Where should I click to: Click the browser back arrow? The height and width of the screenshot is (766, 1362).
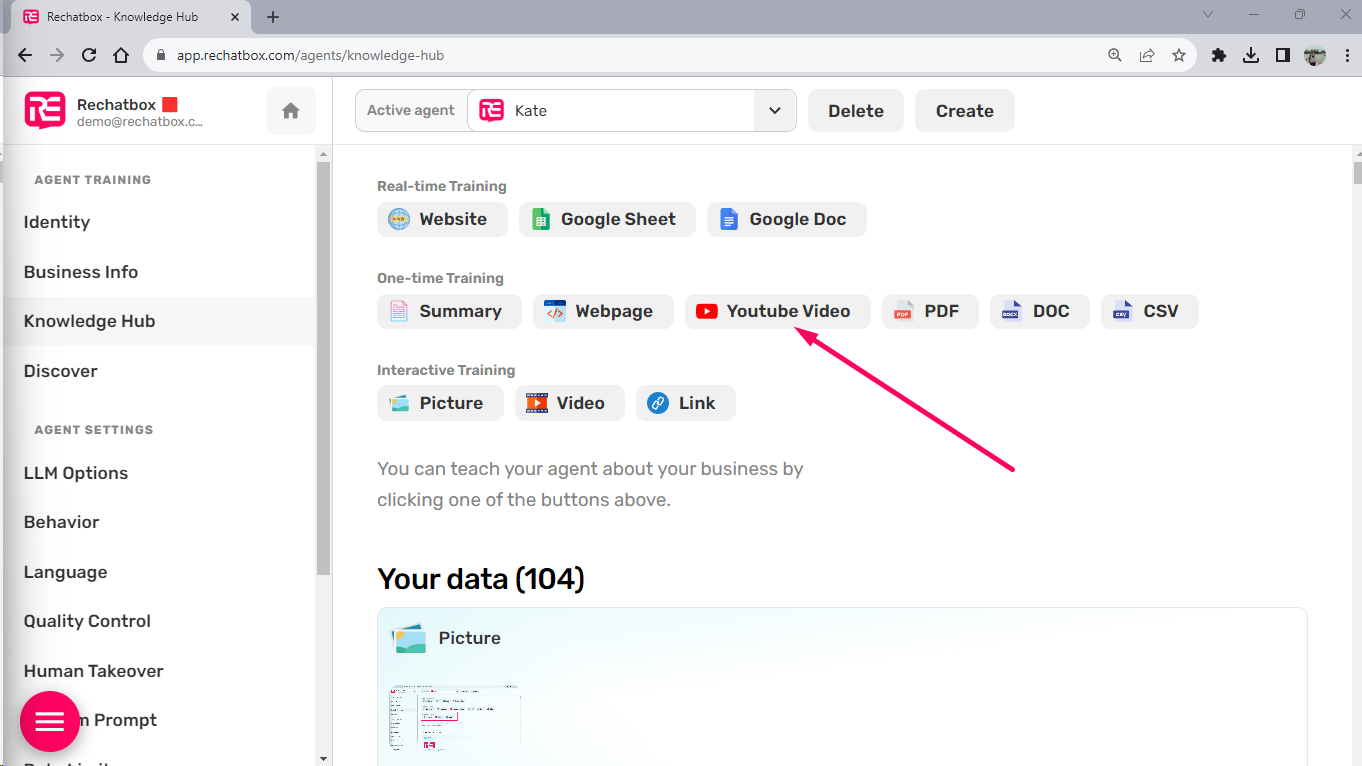[x=25, y=56]
